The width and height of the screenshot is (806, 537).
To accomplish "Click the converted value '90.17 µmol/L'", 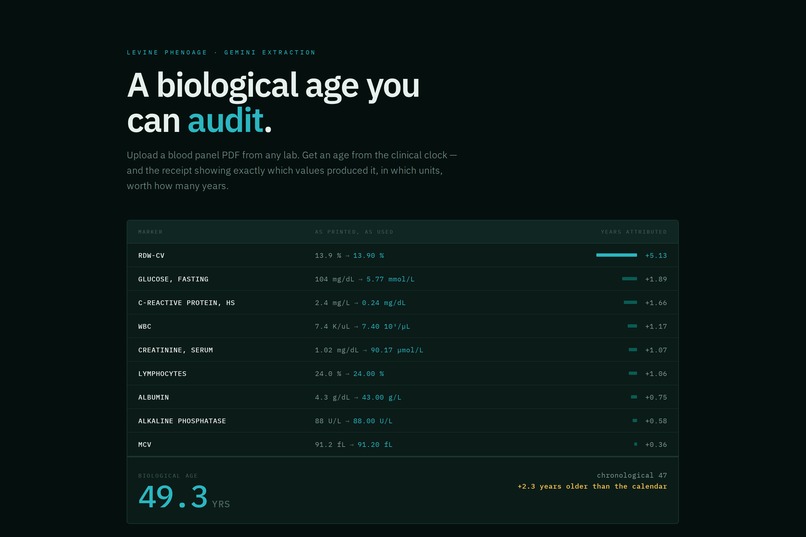I will (397, 350).
